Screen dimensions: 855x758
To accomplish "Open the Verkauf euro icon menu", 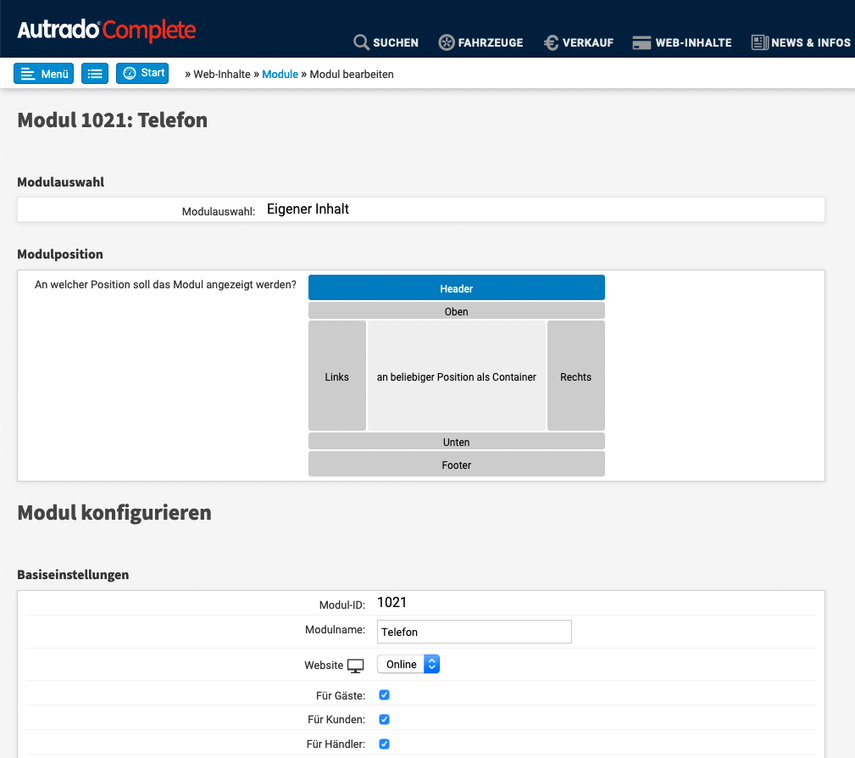I will point(578,43).
